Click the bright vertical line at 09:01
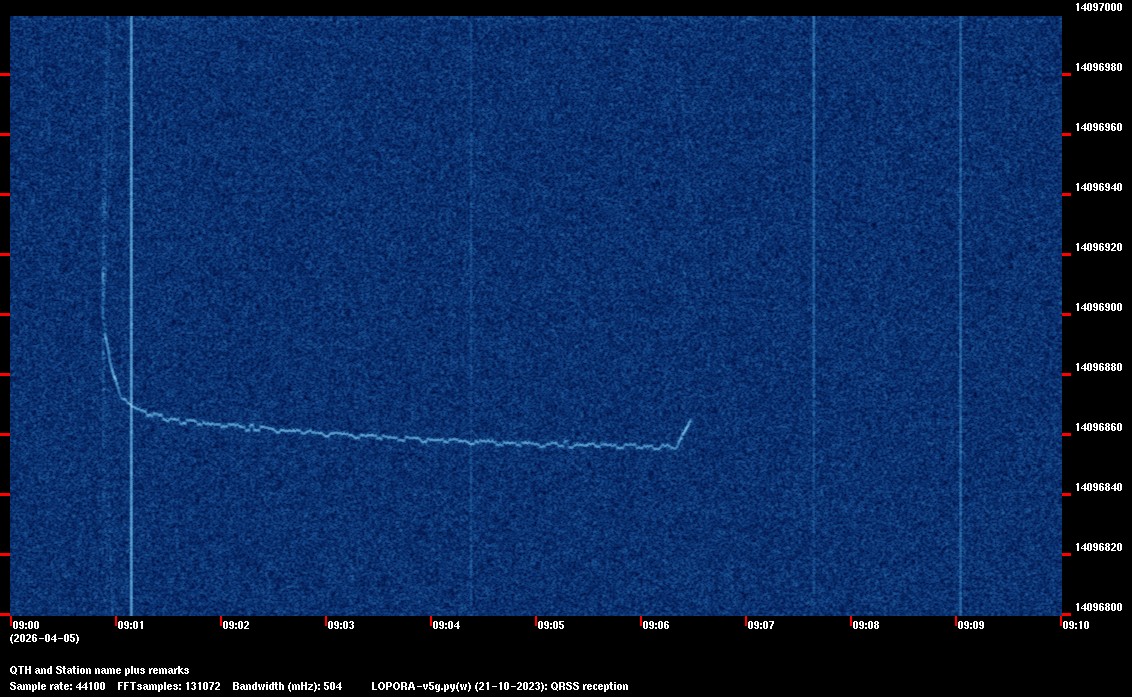 tap(131, 315)
